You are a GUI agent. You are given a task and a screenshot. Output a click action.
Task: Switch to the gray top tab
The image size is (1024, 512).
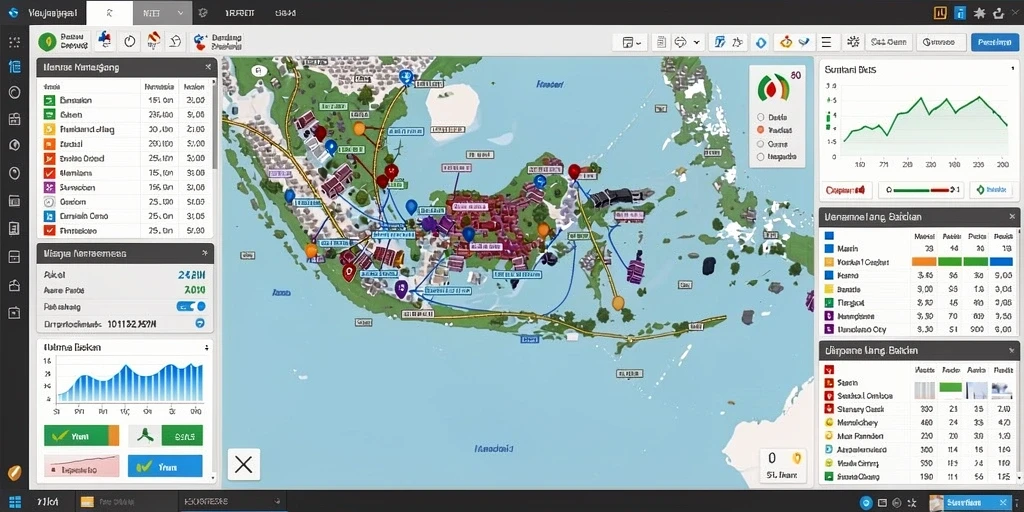pyautogui.click(x=163, y=12)
